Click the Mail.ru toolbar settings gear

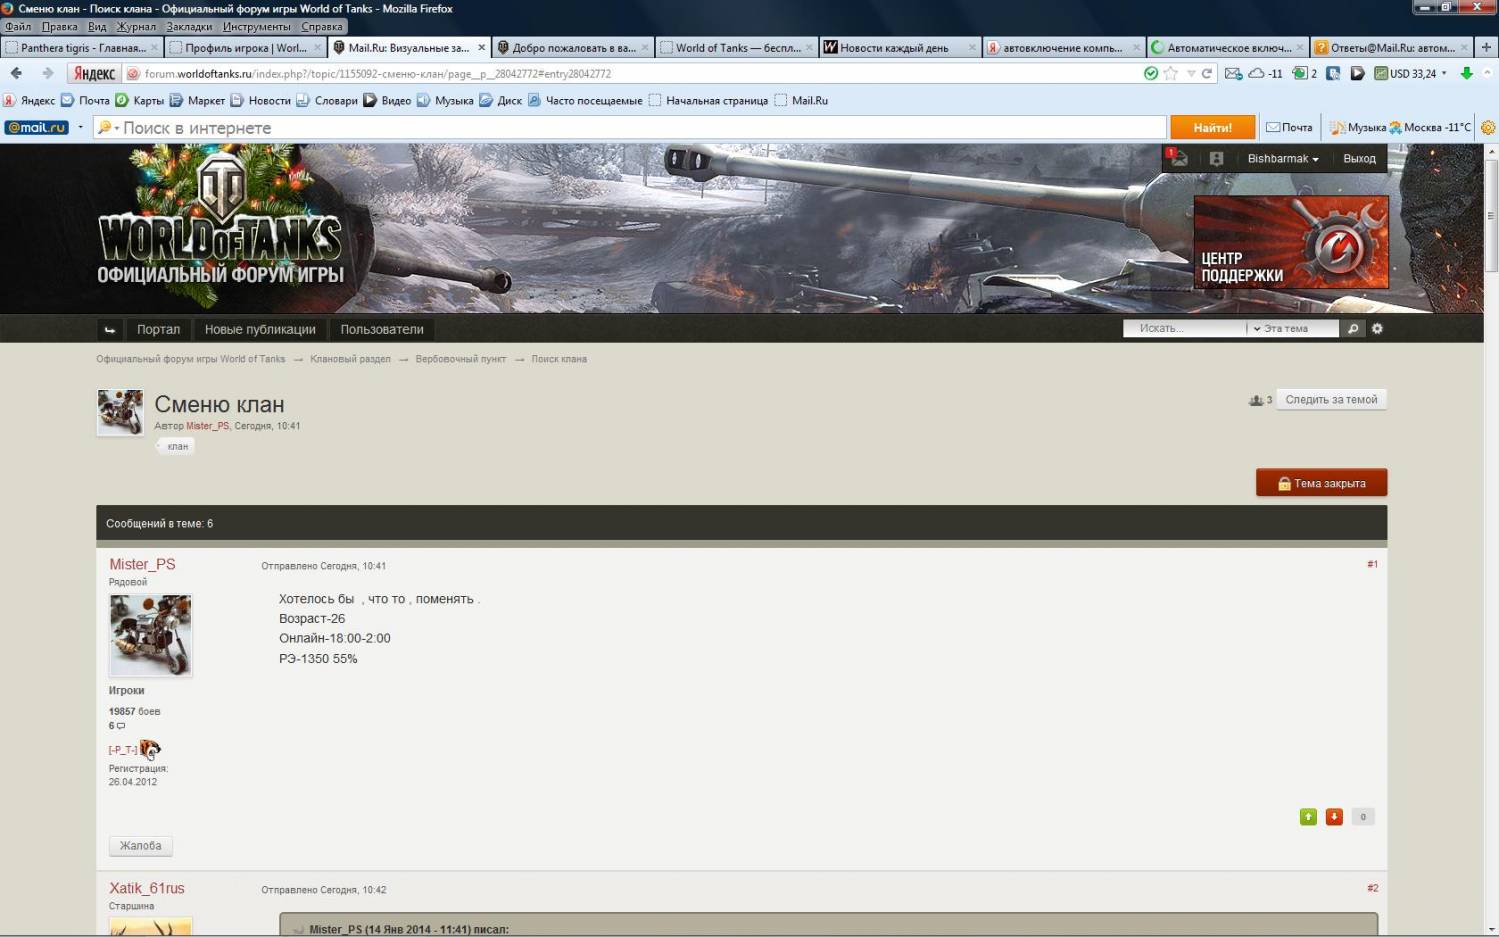click(1488, 128)
